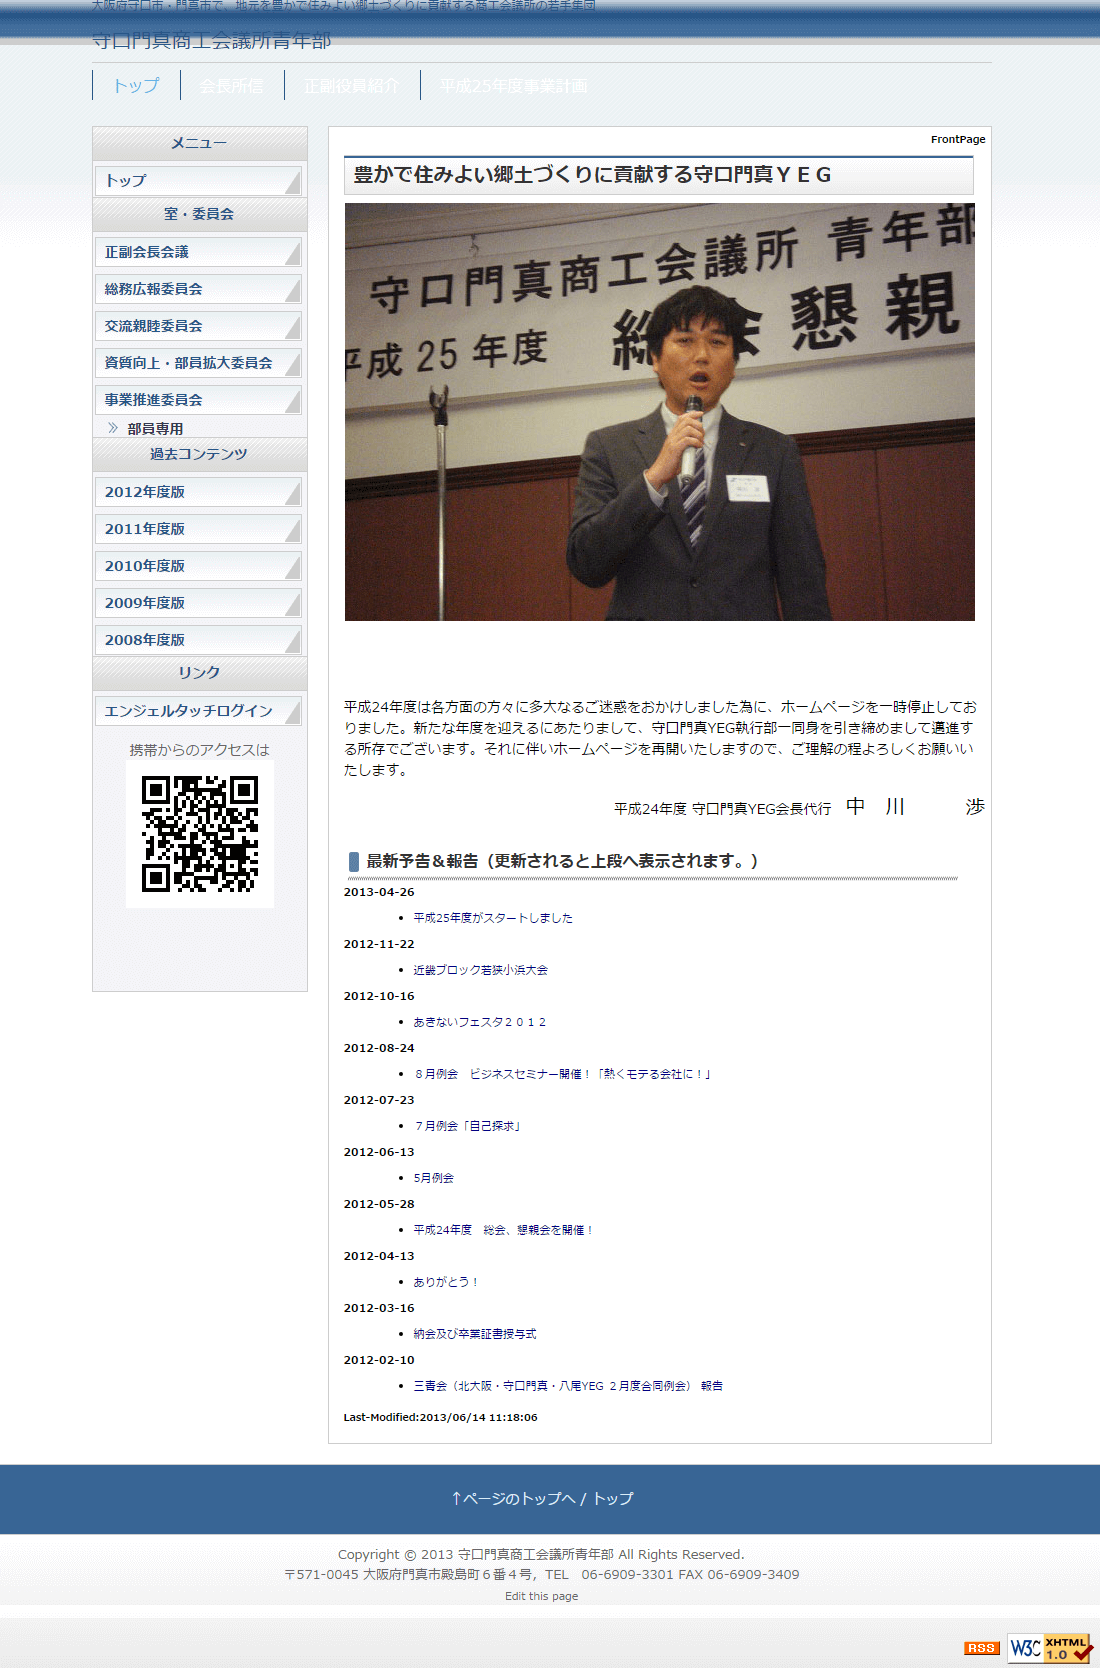1100x1668 pixels.
Task: Select 正副役員紹介 in top navigation
Action: coord(351,86)
